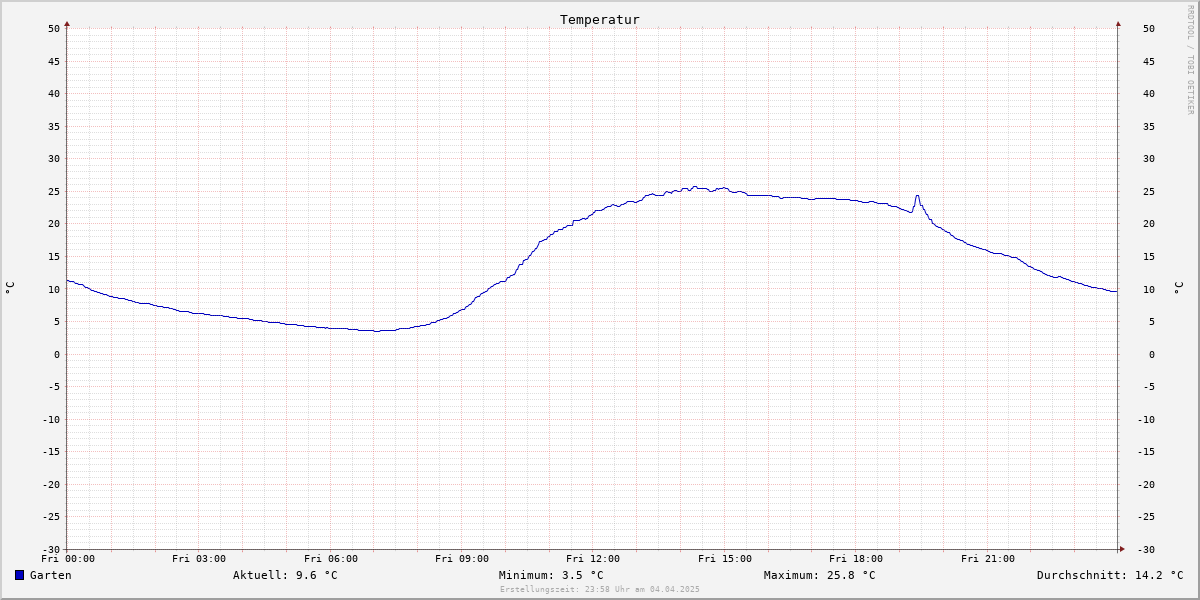The width and height of the screenshot is (1200, 600).
Task: Click the "Temperatur" chart title
Action: pyautogui.click(x=600, y=19)
